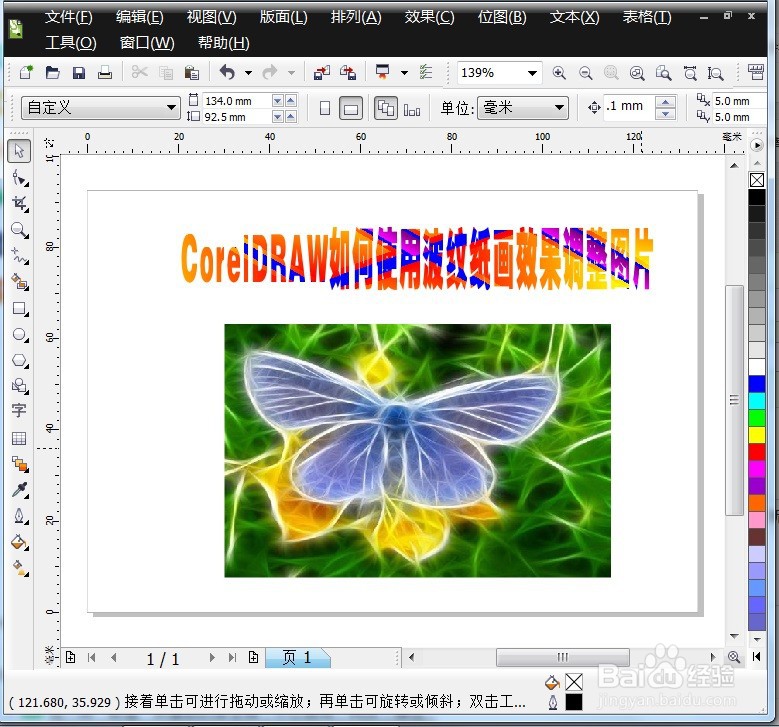Click the page width 134.0 mm field
The width and height of the screenshot is (779, 727).
point(236,101)
